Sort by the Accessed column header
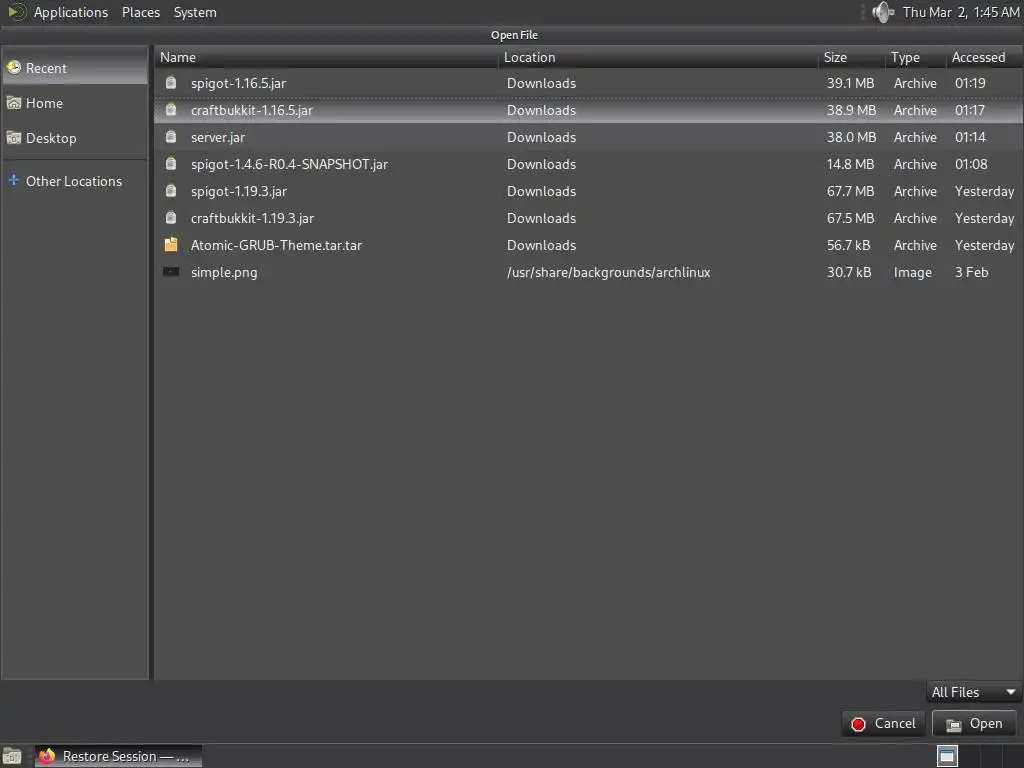1024x768 pixels. tap(984, 57)
